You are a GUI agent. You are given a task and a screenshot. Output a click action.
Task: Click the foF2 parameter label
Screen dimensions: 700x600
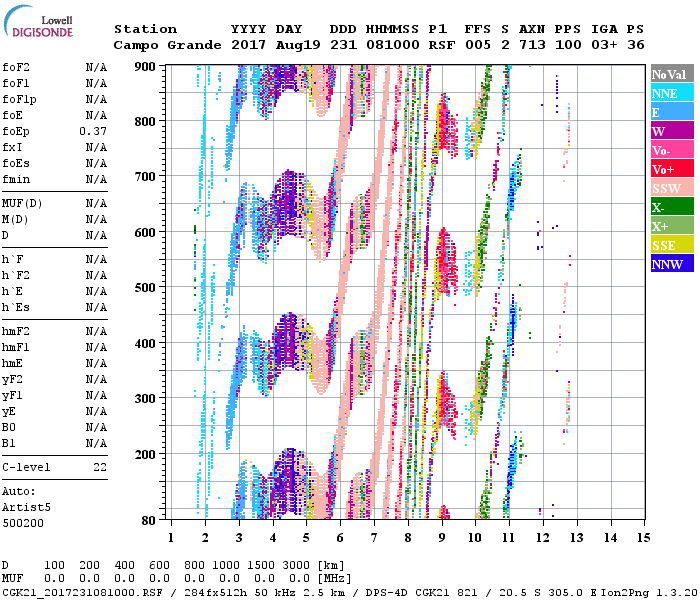click(x=16, y=67)
